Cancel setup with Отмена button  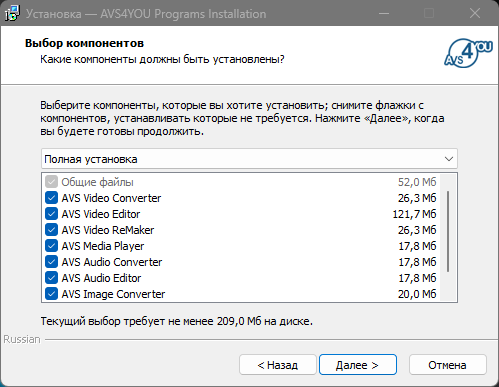click(448, 365)
